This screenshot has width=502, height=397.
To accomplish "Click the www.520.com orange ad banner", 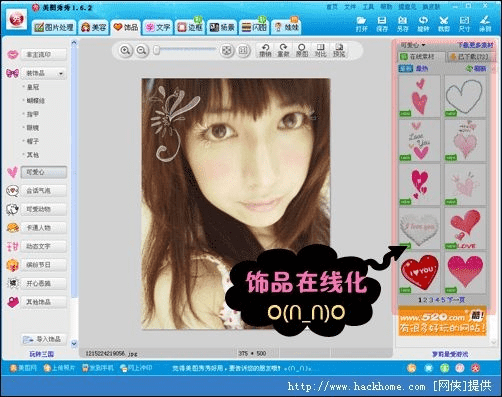I will tap(442, 321).
